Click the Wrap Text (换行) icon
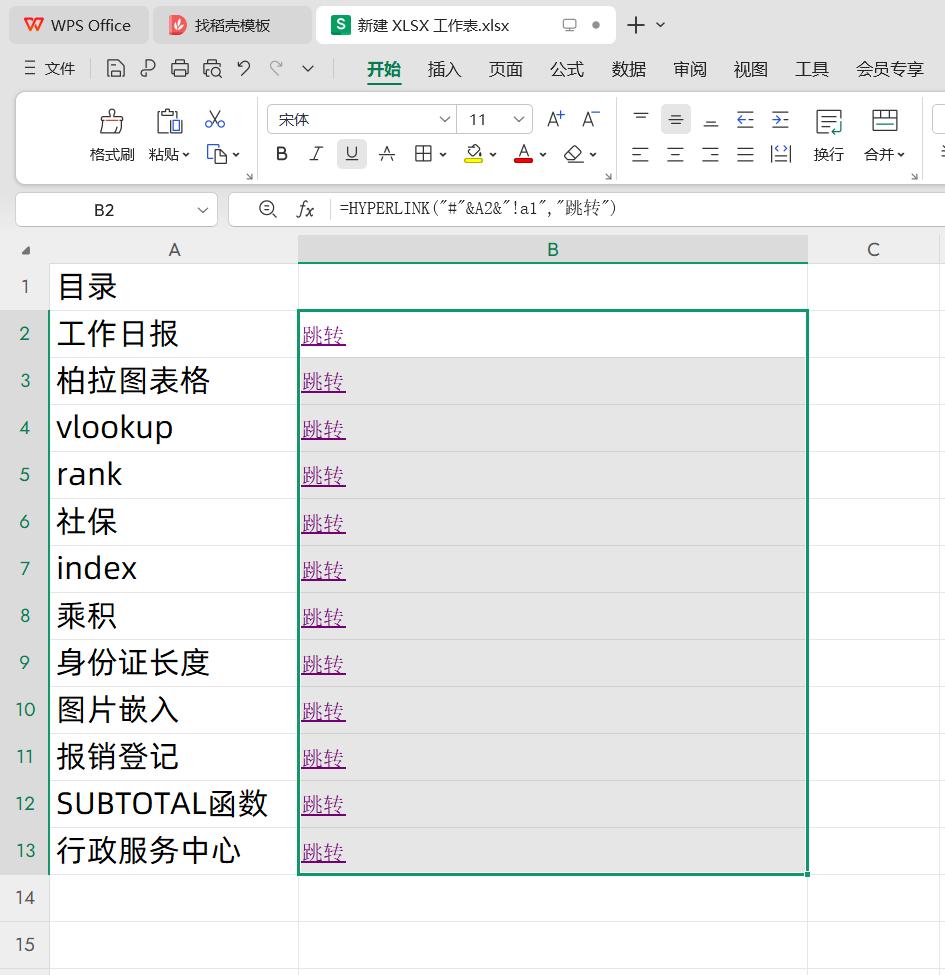945x975 pixels. (x=828, y=123)
